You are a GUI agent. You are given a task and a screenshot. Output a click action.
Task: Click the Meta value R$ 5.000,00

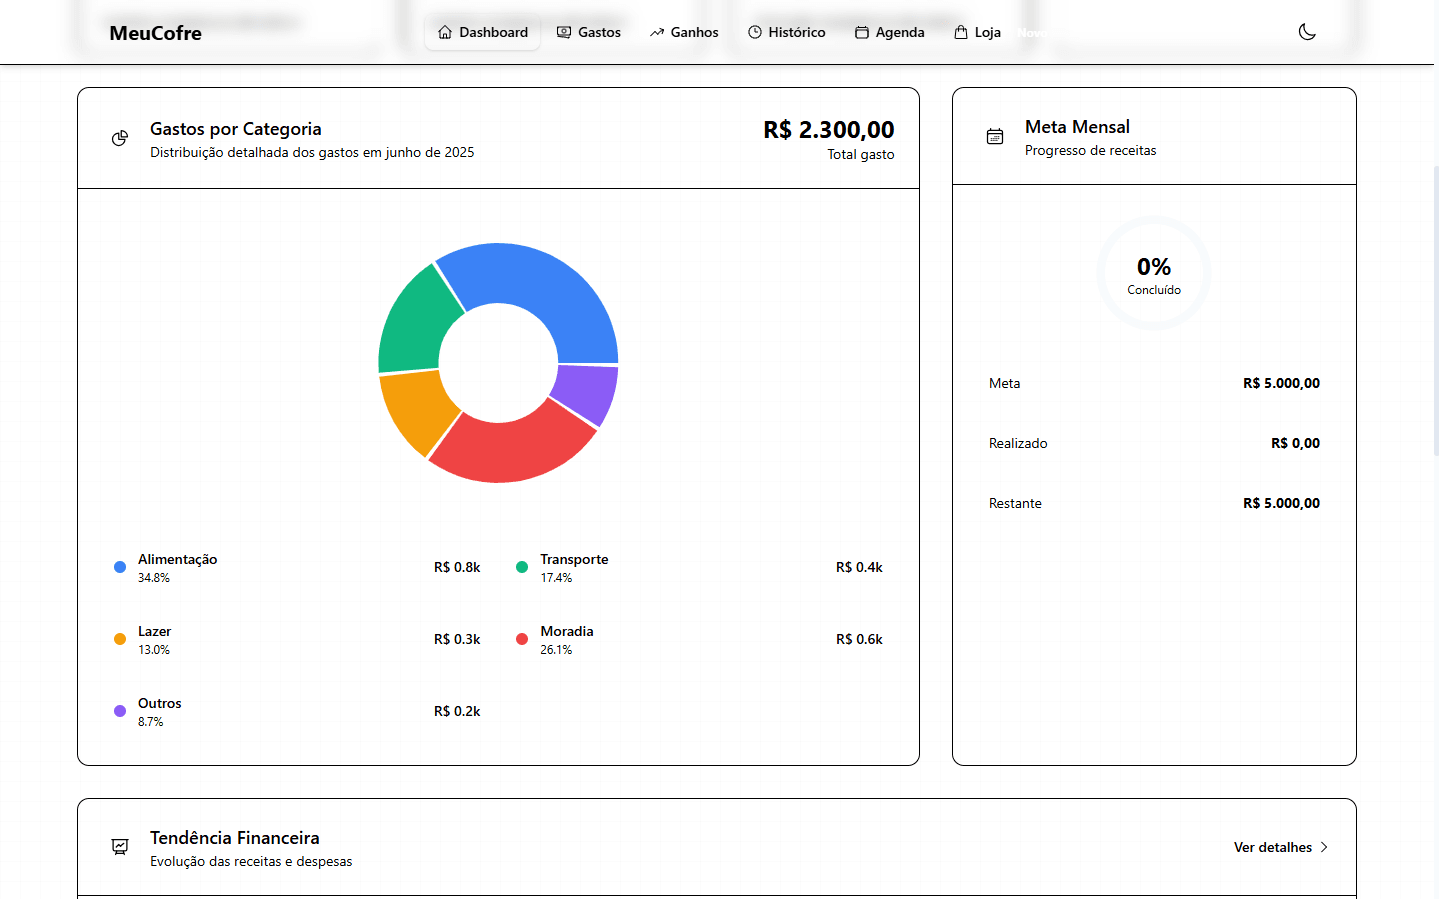pos(1281,383)
